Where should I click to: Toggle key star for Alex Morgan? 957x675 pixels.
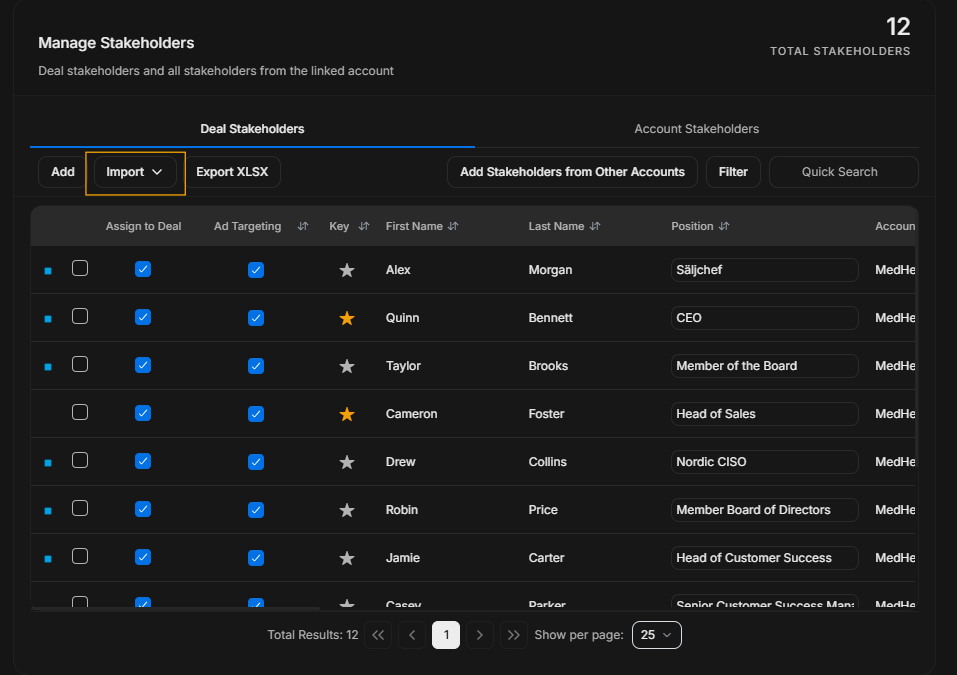347,270
